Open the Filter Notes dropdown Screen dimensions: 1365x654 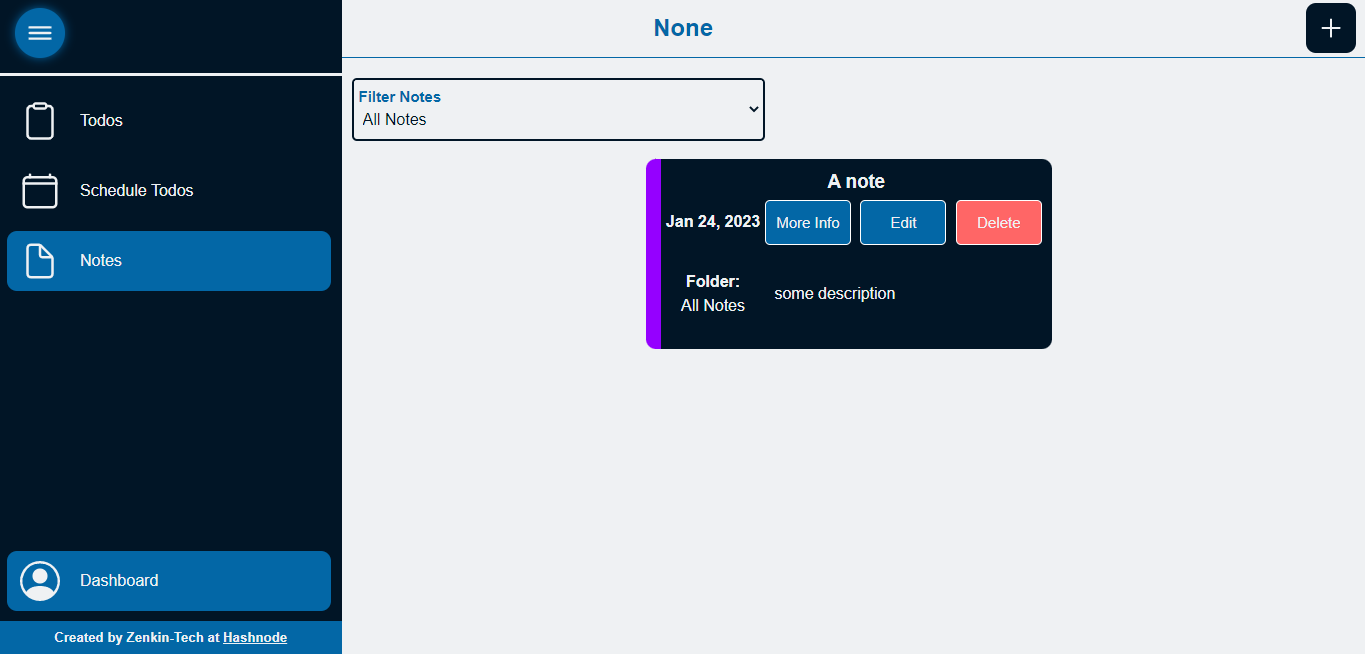click(558, 109)
